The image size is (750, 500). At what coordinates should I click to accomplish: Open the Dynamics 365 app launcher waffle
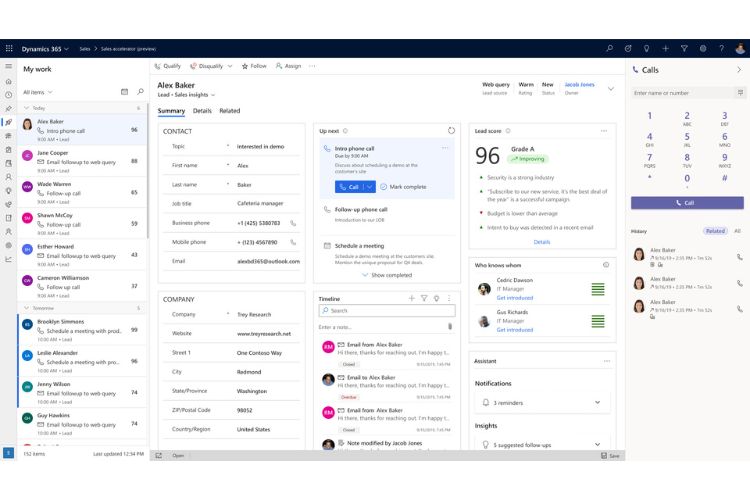point(9,48)
